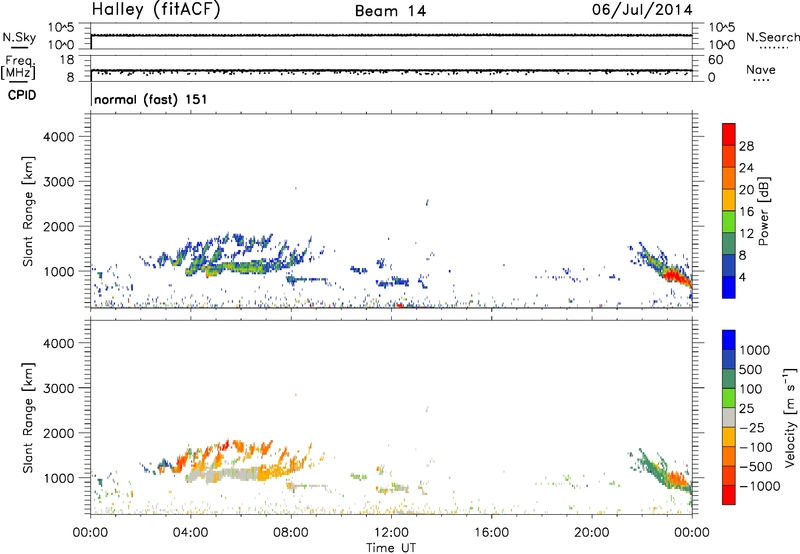This screenshot has height=554, width=800.
Task: Click the "CPID" row label
Action: (x=22, y=95)
